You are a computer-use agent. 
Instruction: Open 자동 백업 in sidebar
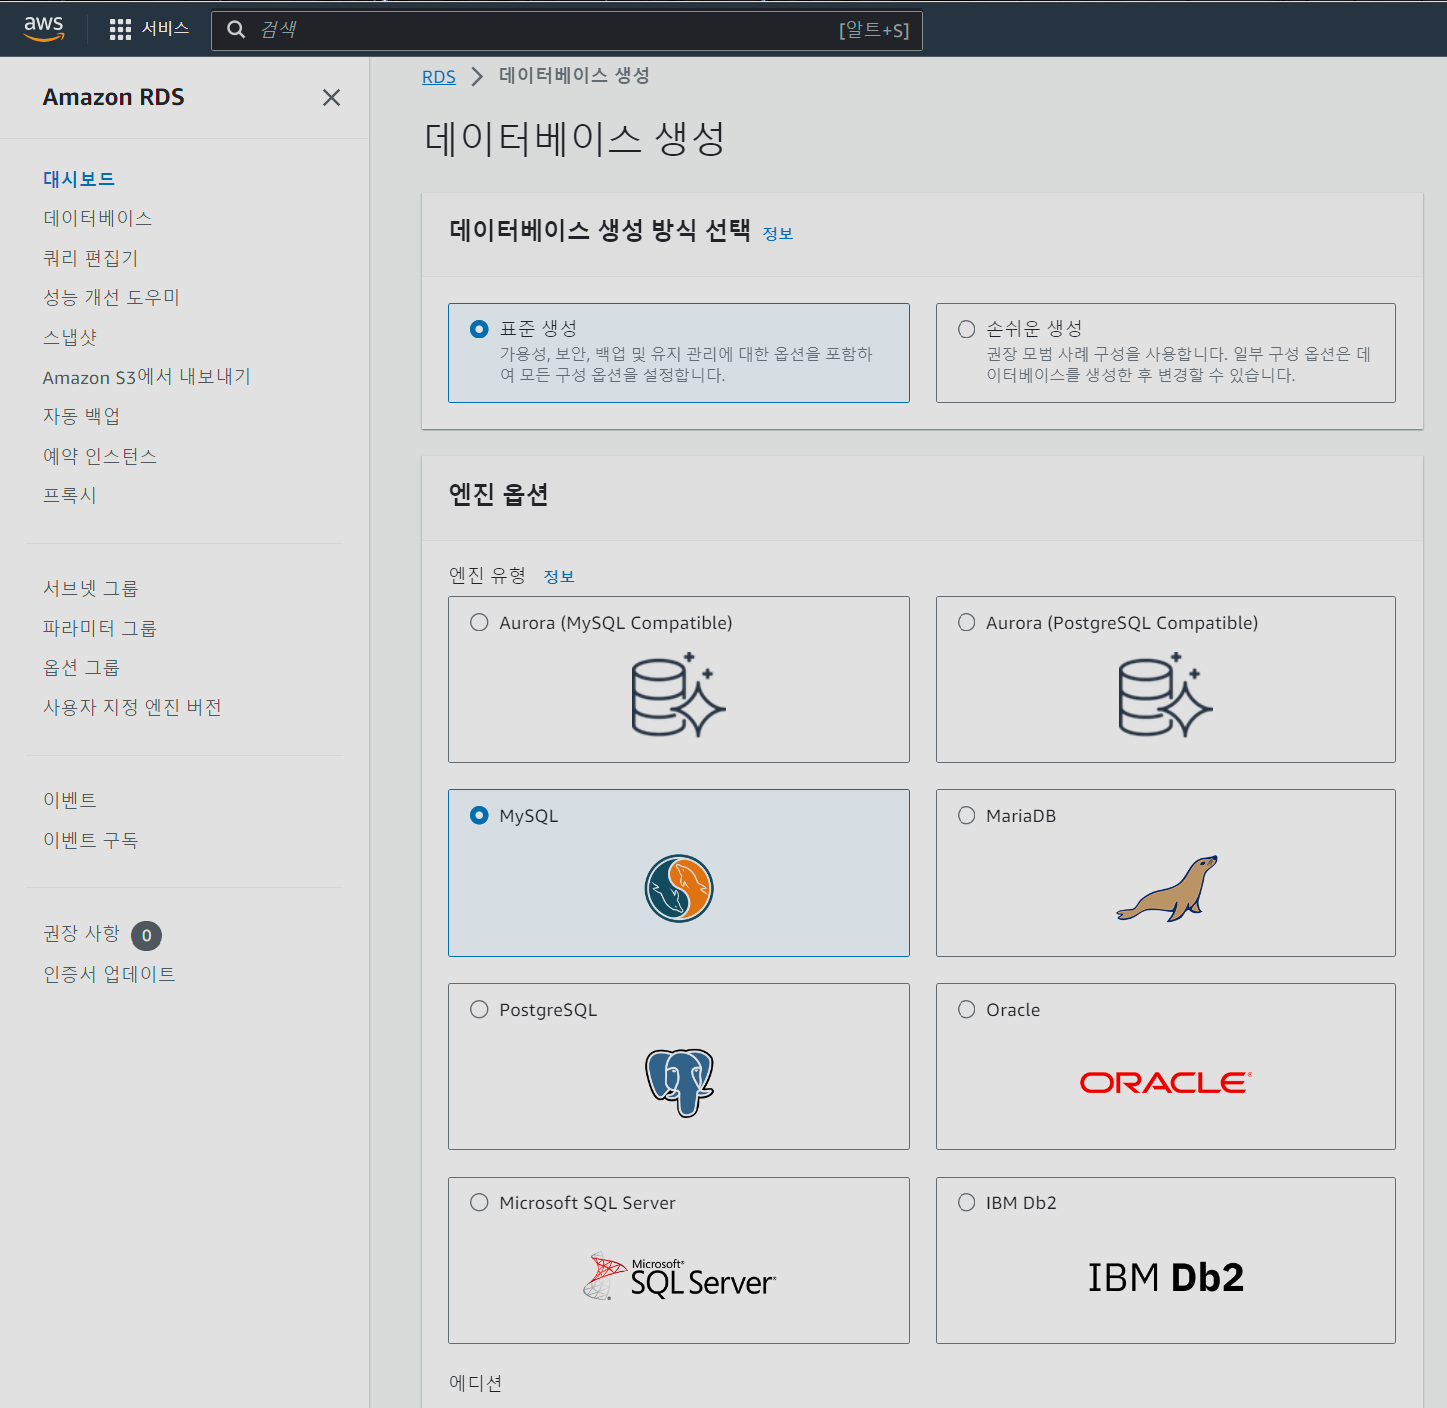[81, 416]
